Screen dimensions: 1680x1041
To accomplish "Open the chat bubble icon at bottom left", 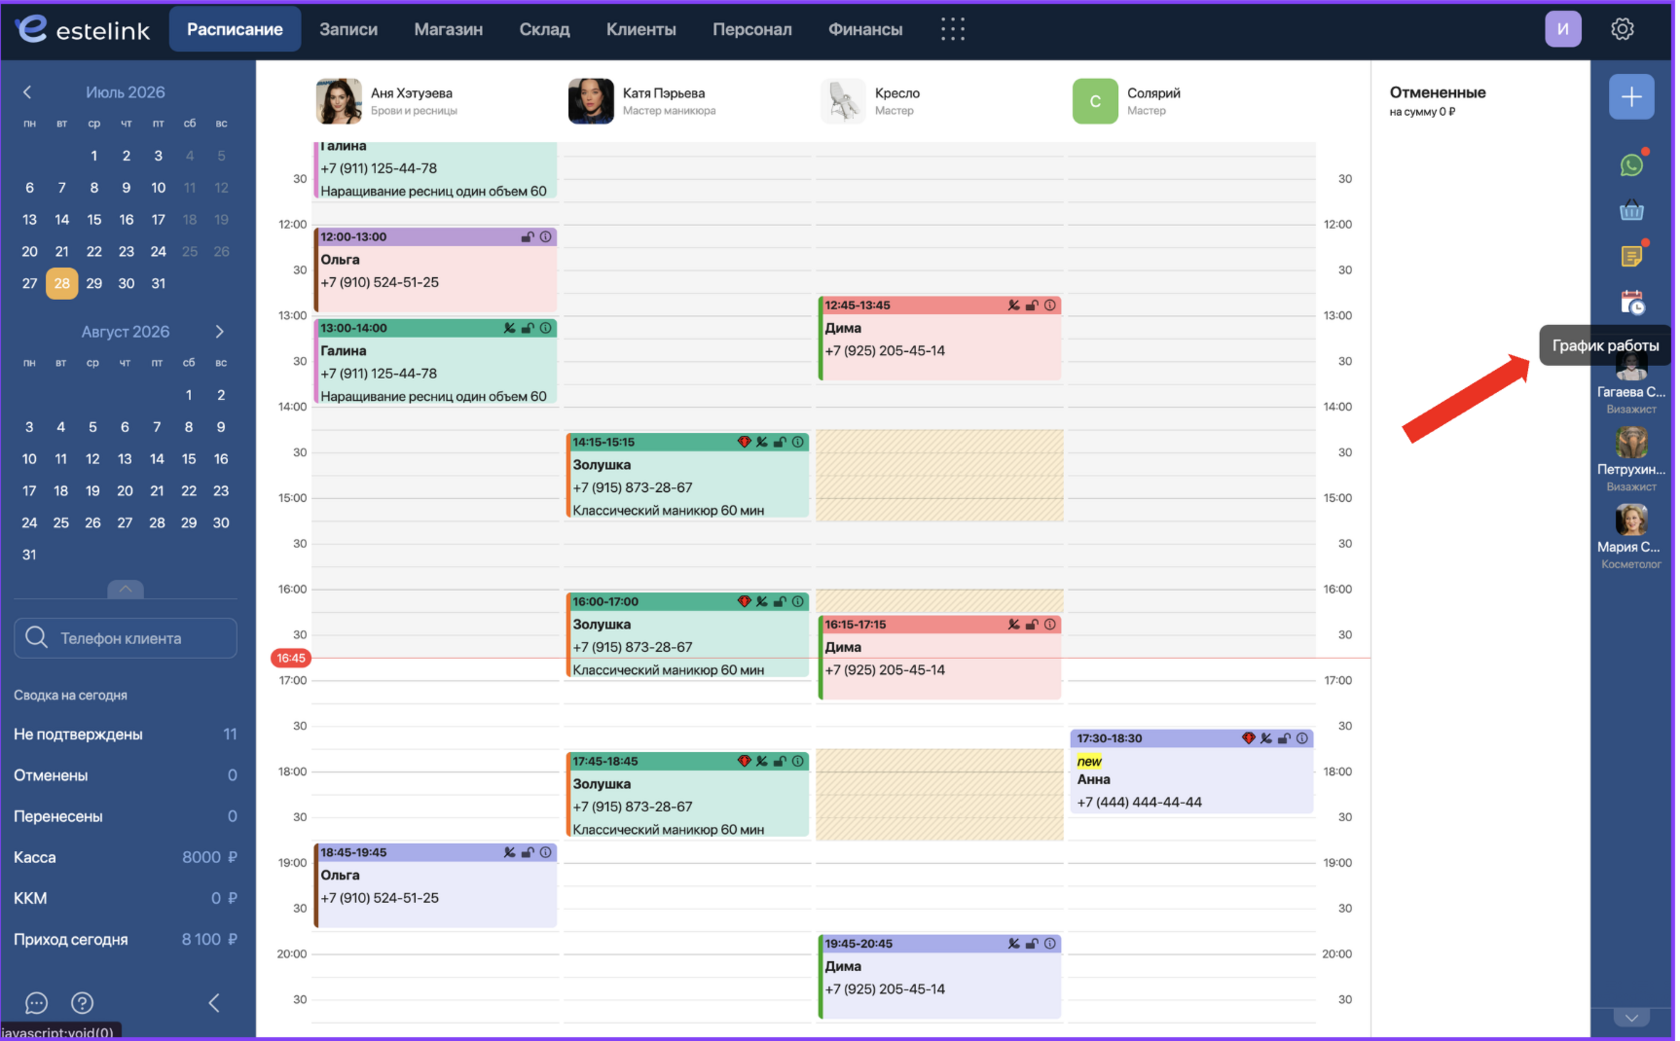I will (x=36, y=1002).
